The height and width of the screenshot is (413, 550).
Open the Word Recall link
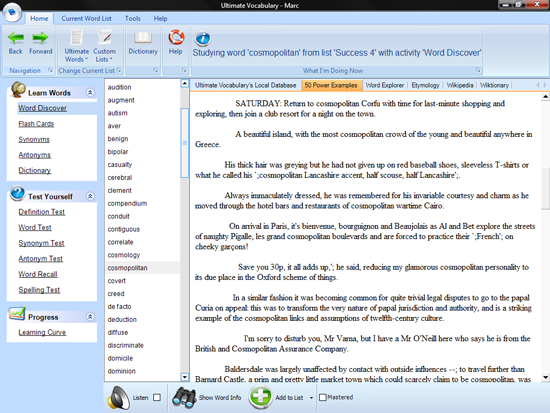click(x=38, y=274)
